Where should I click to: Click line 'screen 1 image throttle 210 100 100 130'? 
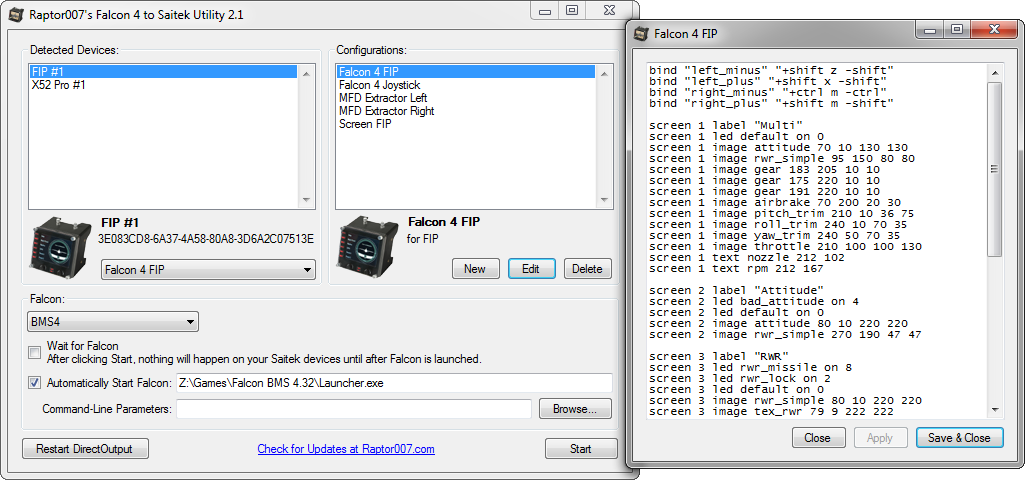pos(786,247)
